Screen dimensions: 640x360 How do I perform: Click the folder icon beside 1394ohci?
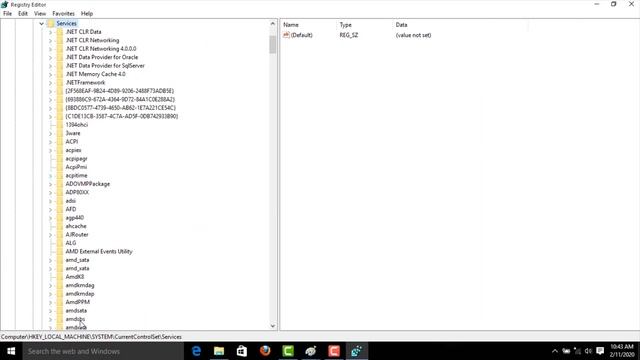pyautogui.click(x=60, y=125)
